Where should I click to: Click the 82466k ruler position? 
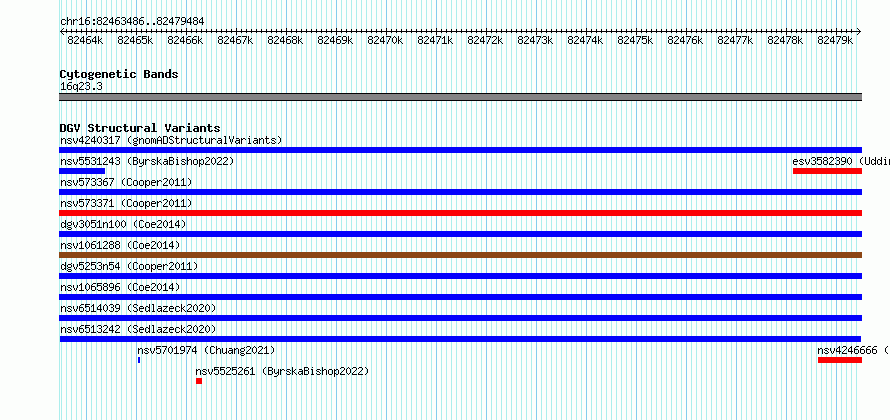coord(185,40)
